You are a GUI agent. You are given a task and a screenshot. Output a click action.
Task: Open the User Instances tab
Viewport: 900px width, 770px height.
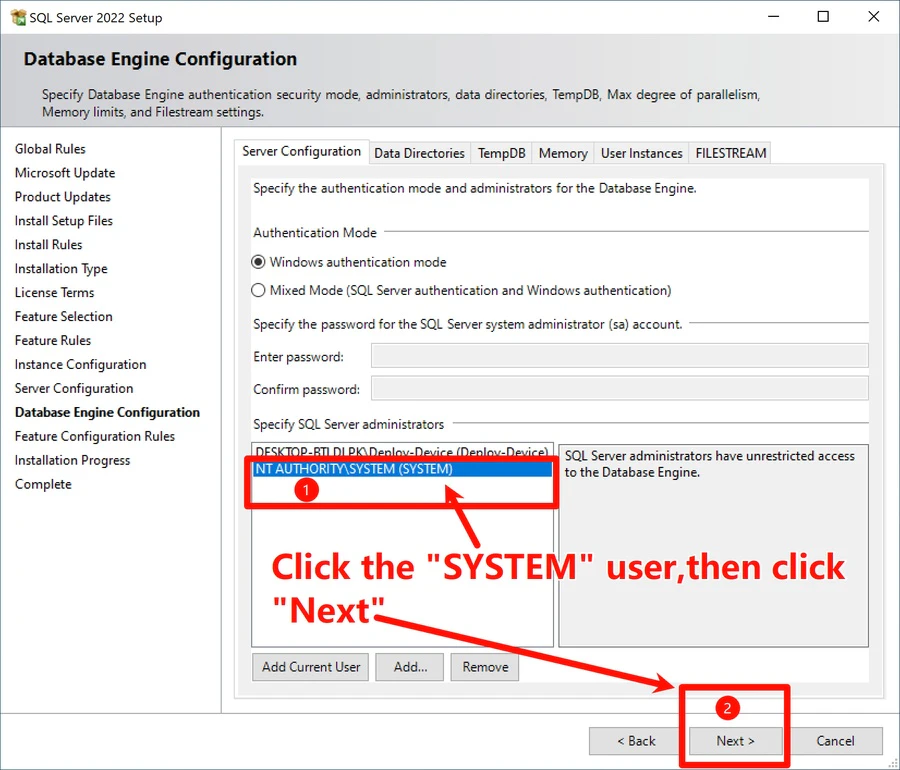tap(641, 153)
